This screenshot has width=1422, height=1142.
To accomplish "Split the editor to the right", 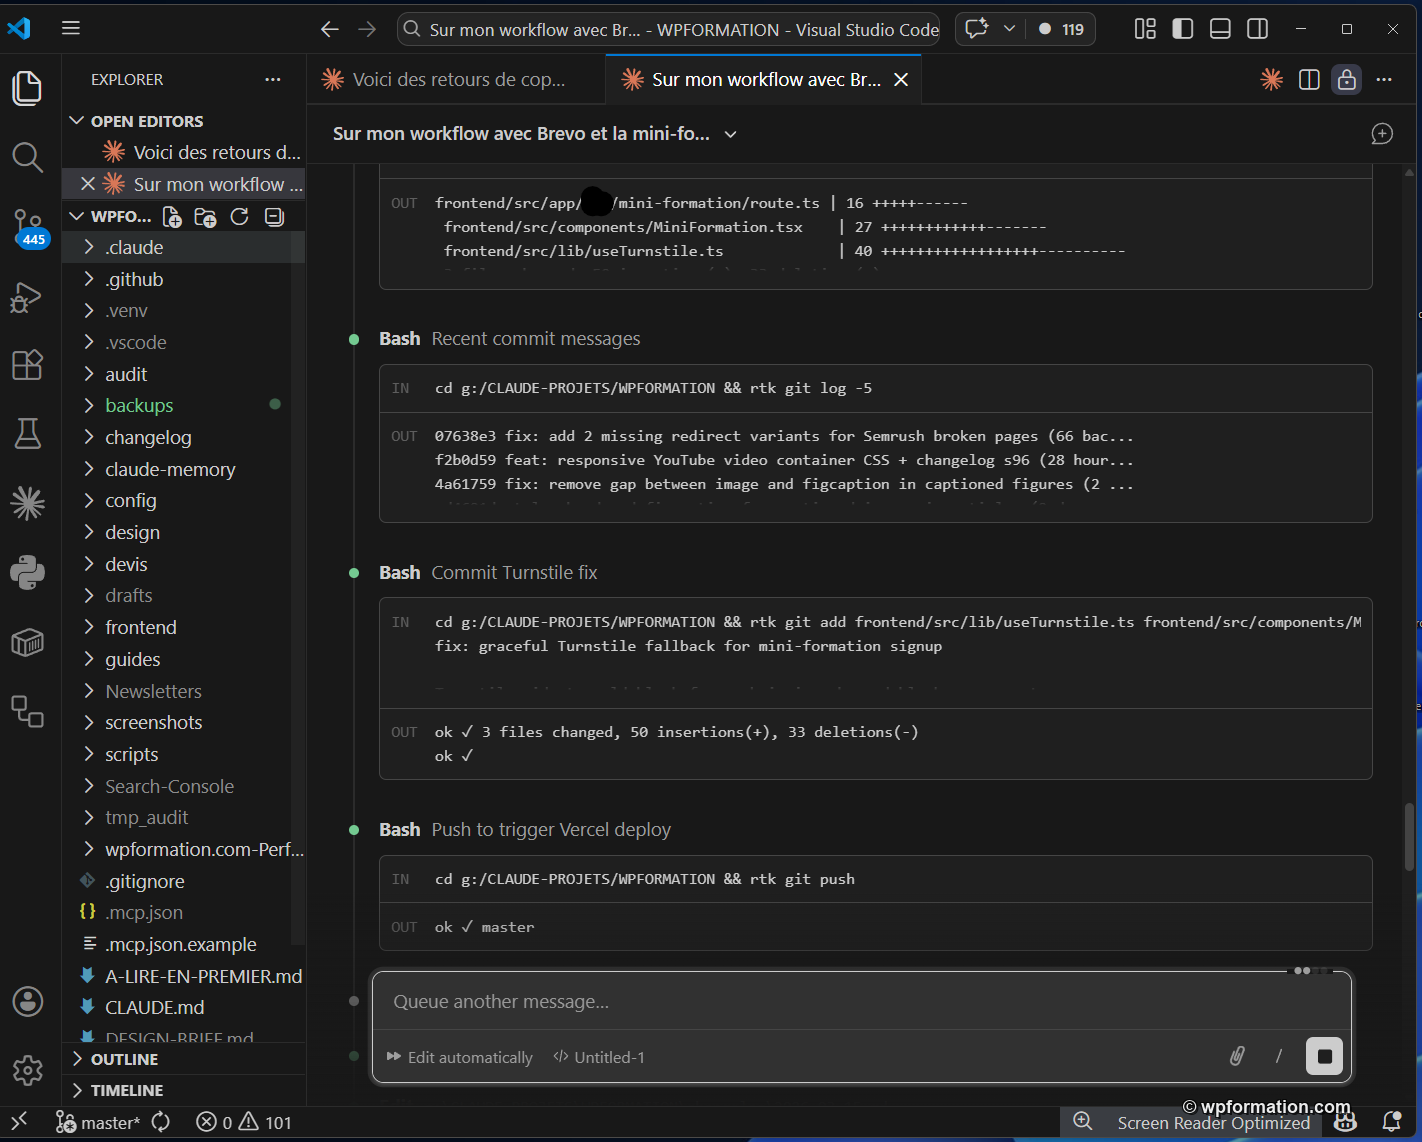I will pos(1309,79).
